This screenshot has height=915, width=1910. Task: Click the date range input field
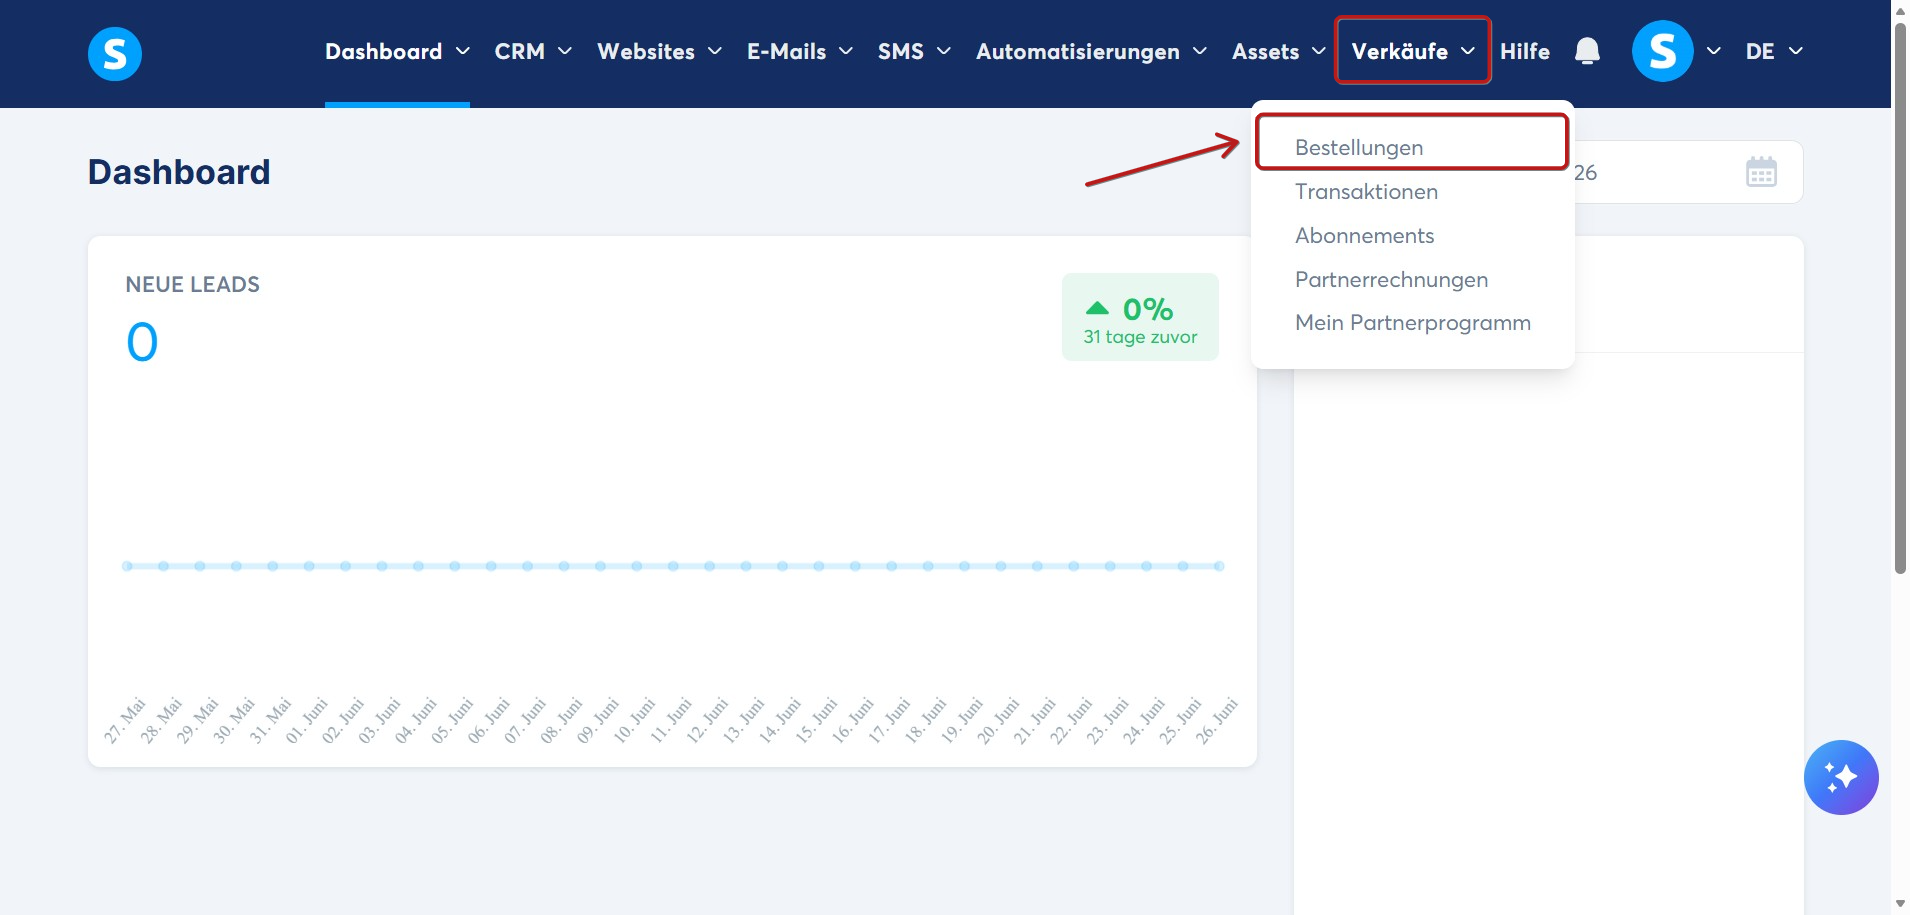click(x=1688, y=172)
